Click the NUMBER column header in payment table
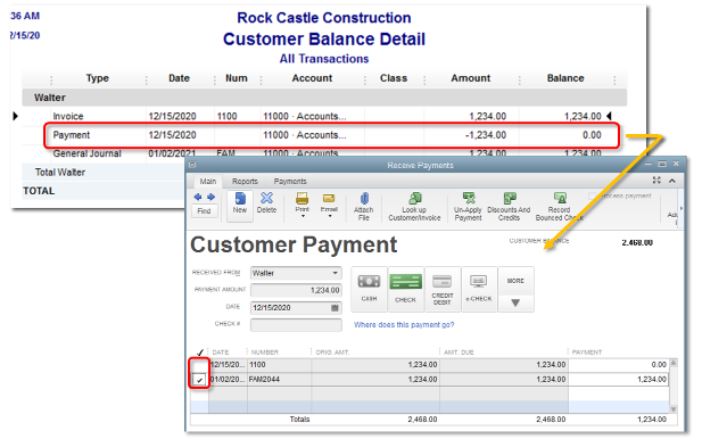The image size is (701, 448). [265, 352]
